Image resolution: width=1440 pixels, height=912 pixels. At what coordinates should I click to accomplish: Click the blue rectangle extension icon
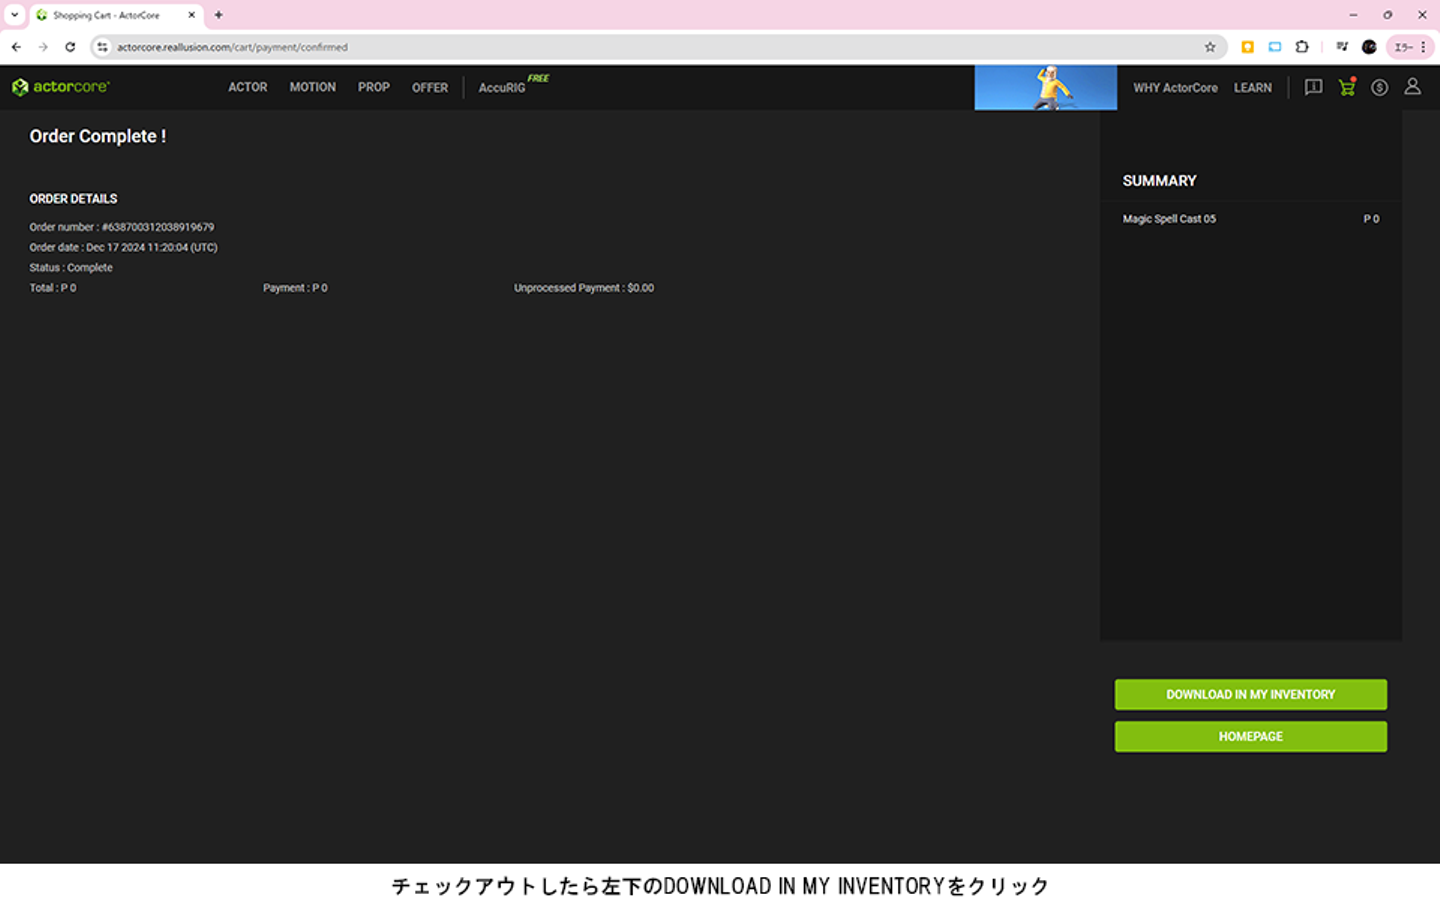tap(1275, 47)
